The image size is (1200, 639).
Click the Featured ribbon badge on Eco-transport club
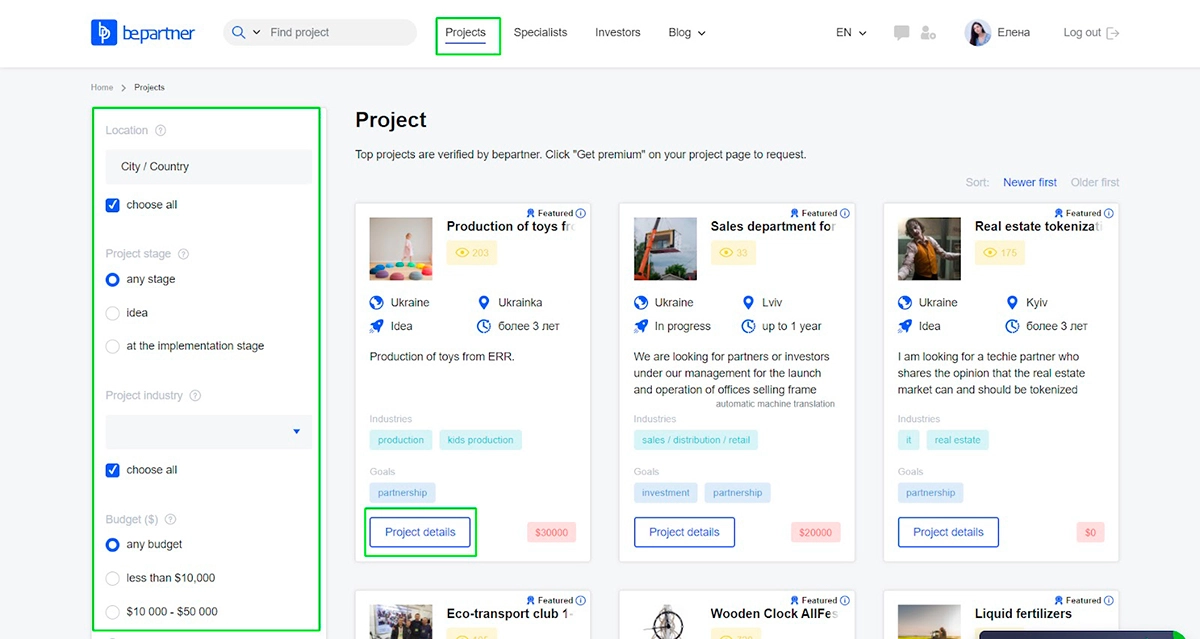[531, 600]
